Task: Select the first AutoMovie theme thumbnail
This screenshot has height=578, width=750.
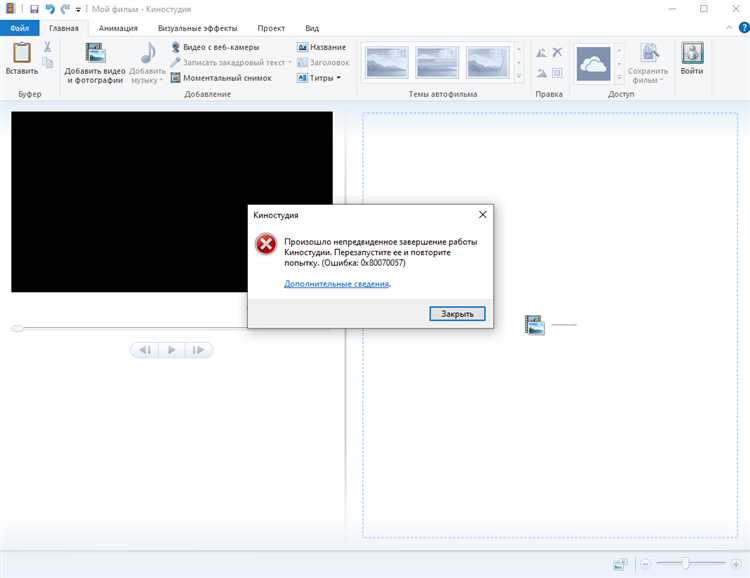Action: 387,63
